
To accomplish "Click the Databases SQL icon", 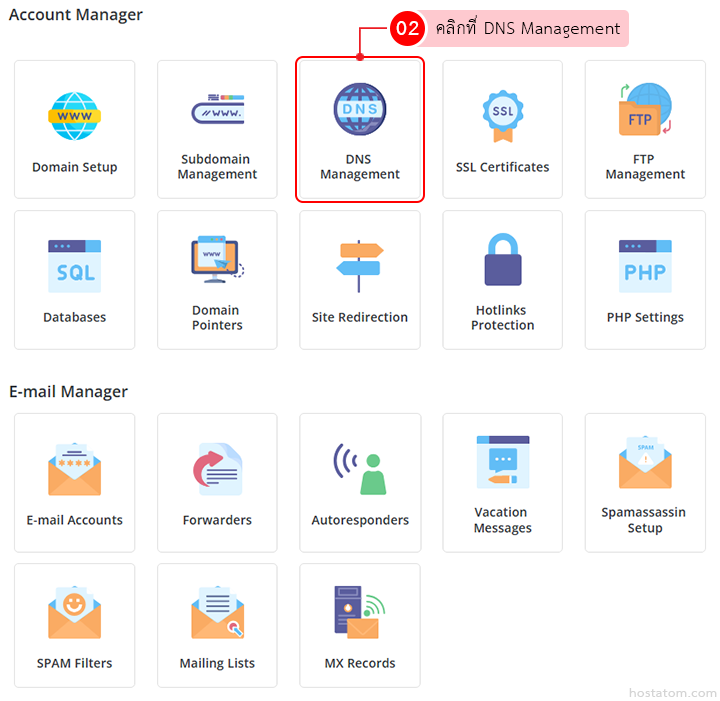I will point(75,266).
